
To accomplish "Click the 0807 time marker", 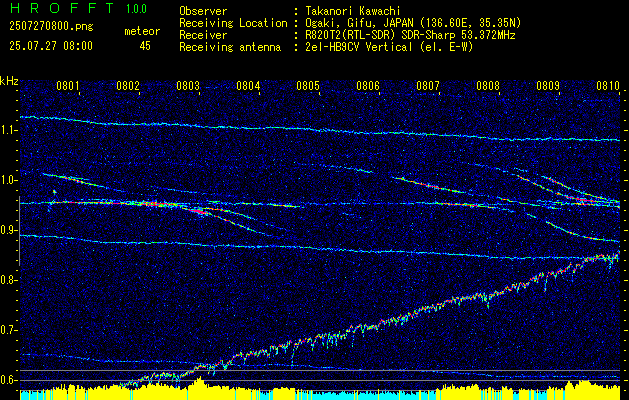I will pos(428,86).
